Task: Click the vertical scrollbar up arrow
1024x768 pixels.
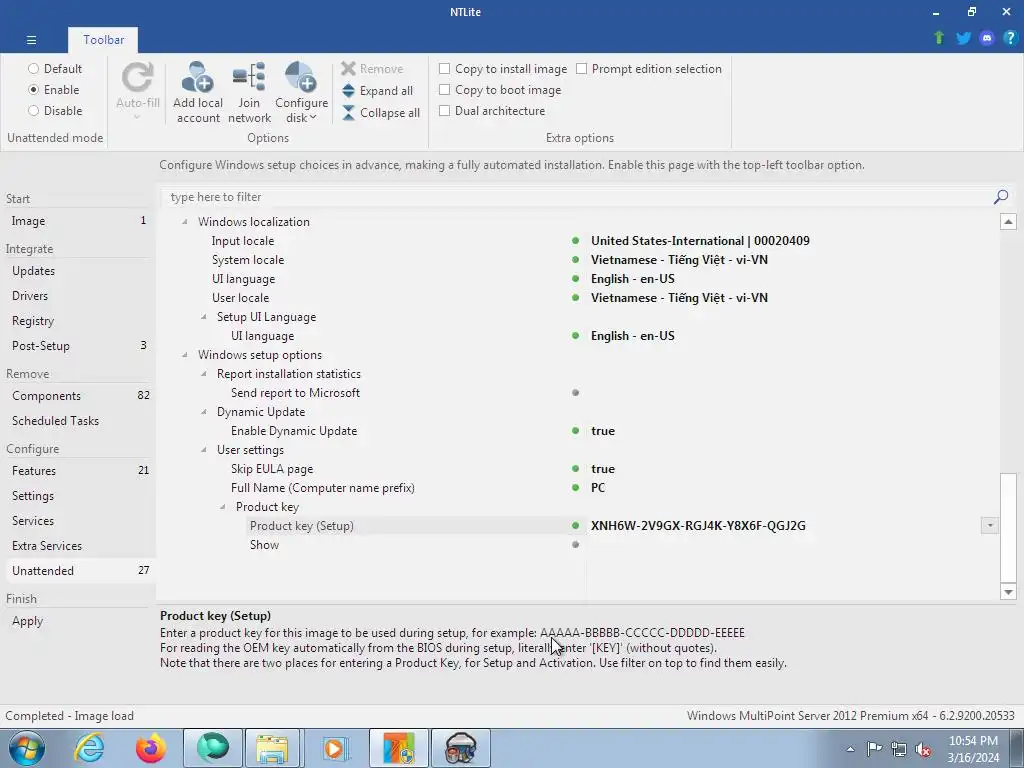Action: [1008, 222]
